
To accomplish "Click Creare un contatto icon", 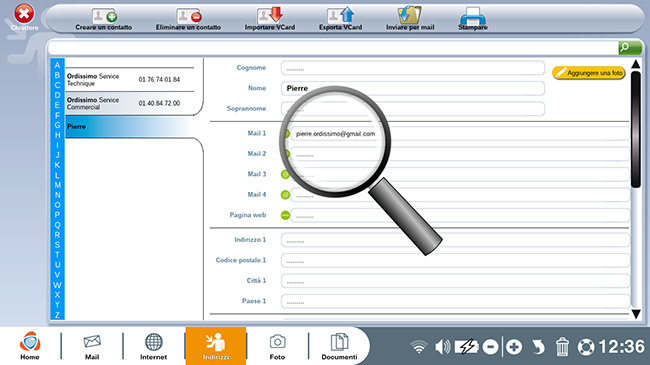I will pyautogui.click(x=104, y=16).
